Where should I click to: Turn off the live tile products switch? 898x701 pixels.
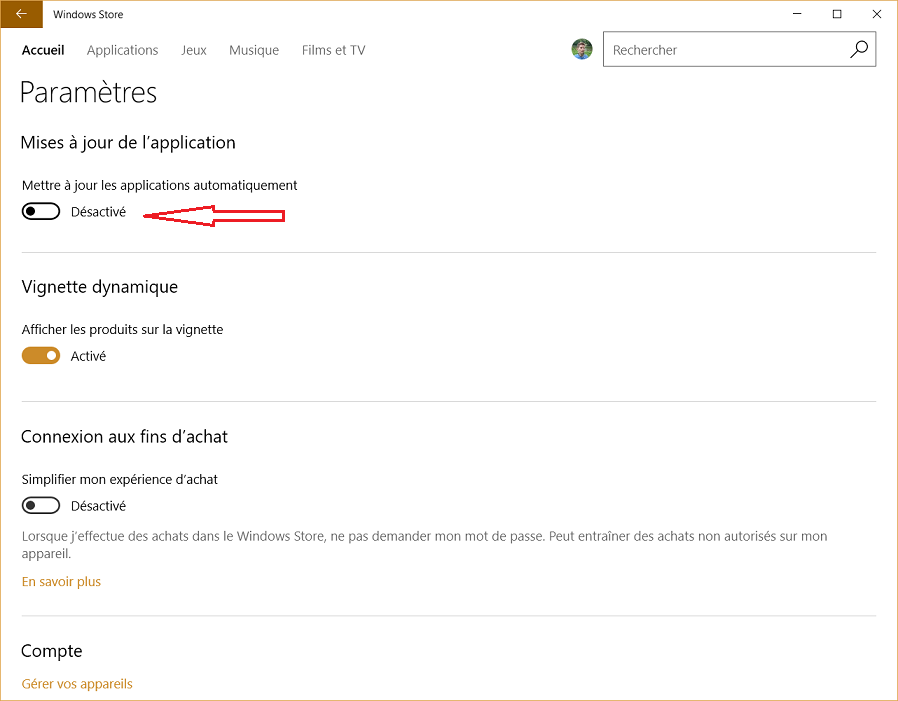point(41,356)
